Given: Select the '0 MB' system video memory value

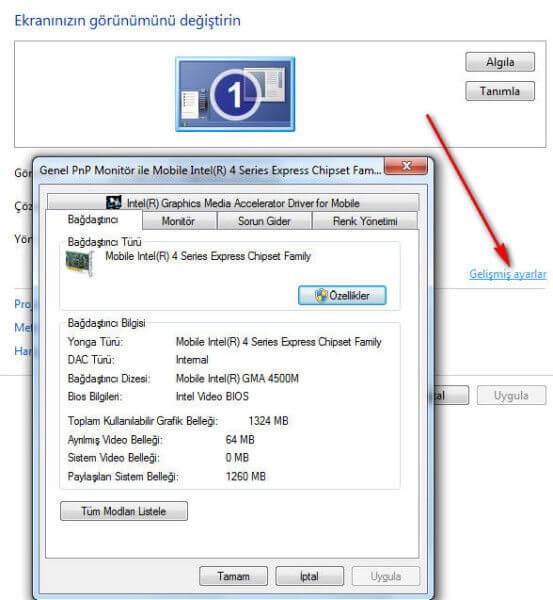Looking at the screenshot, I should point(237,458).
